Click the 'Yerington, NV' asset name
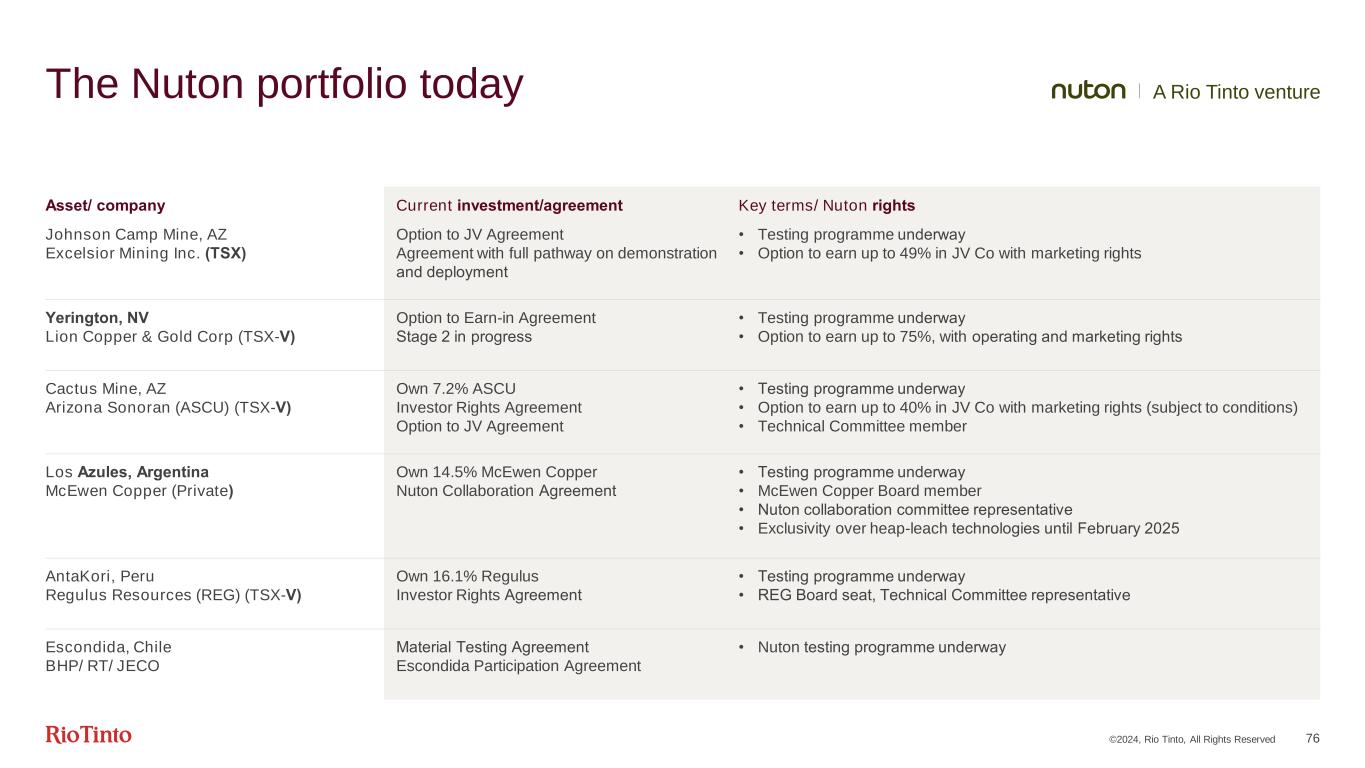Image resolution: width=1365 pixels, height=768 pixels. coord(97,318)
